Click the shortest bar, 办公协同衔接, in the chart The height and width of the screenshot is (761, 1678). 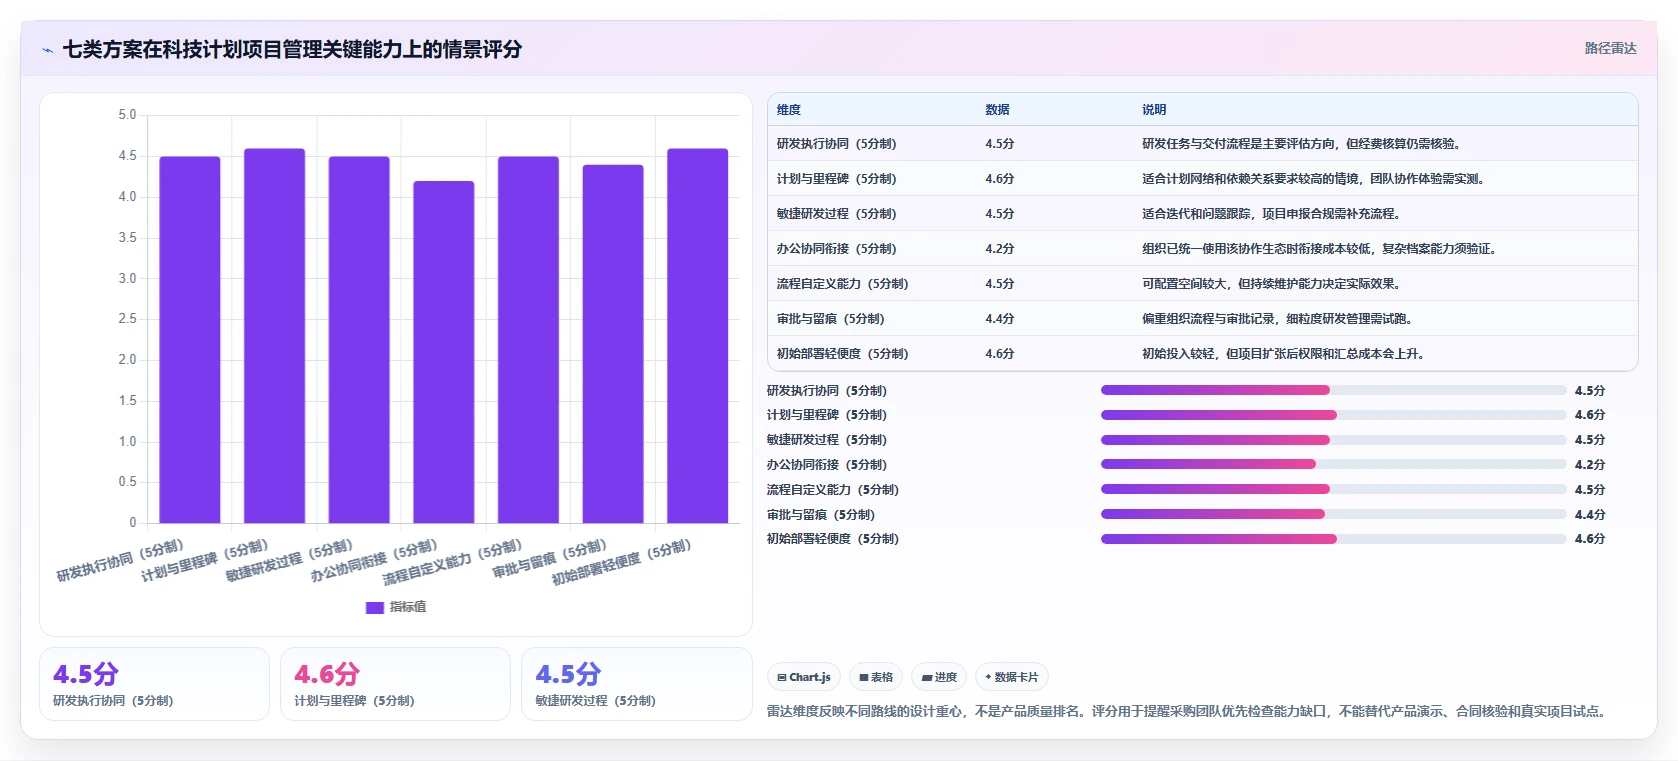pos(444,352)
